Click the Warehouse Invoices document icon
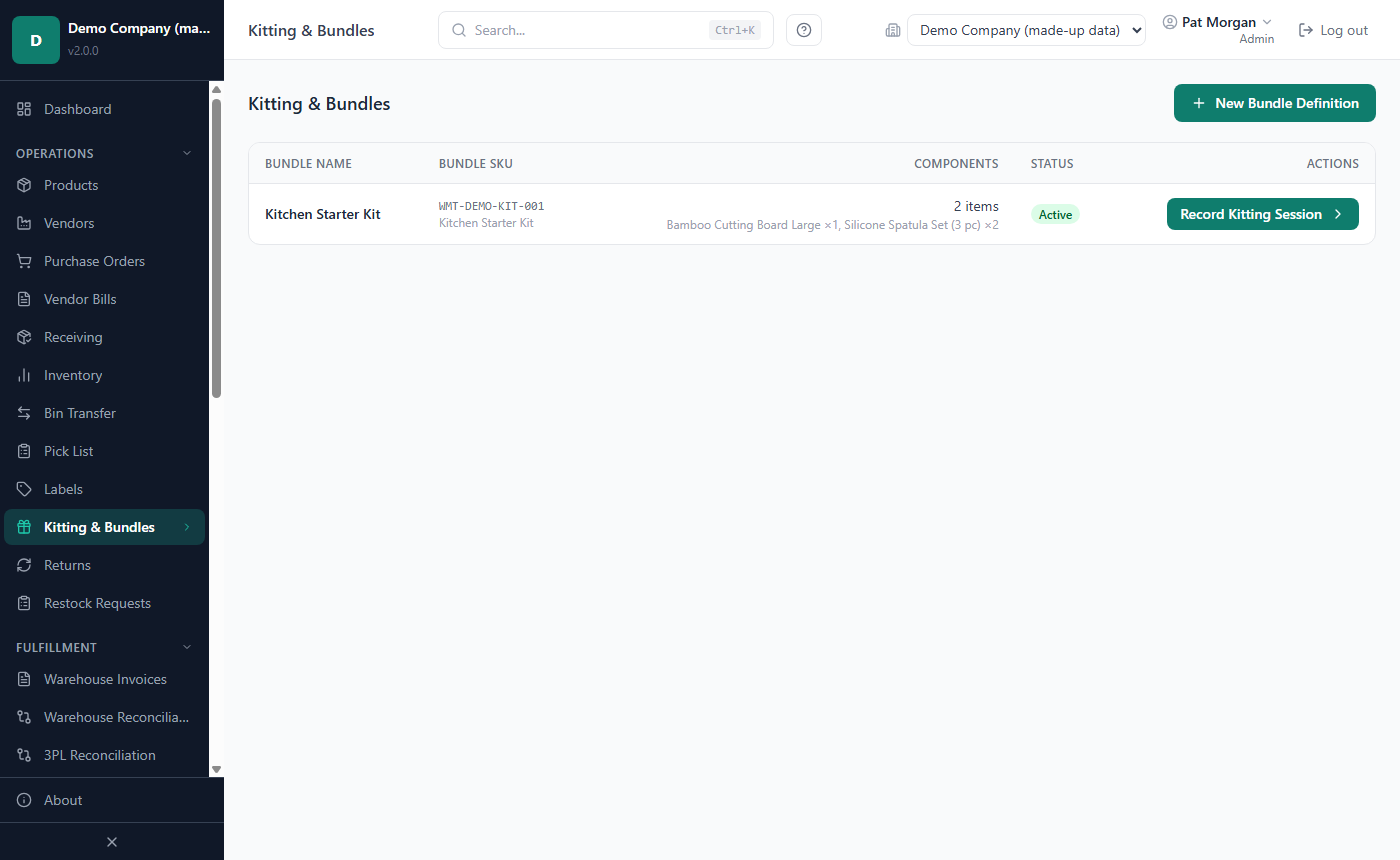The image size is (1400, 860). coord(24,679)
